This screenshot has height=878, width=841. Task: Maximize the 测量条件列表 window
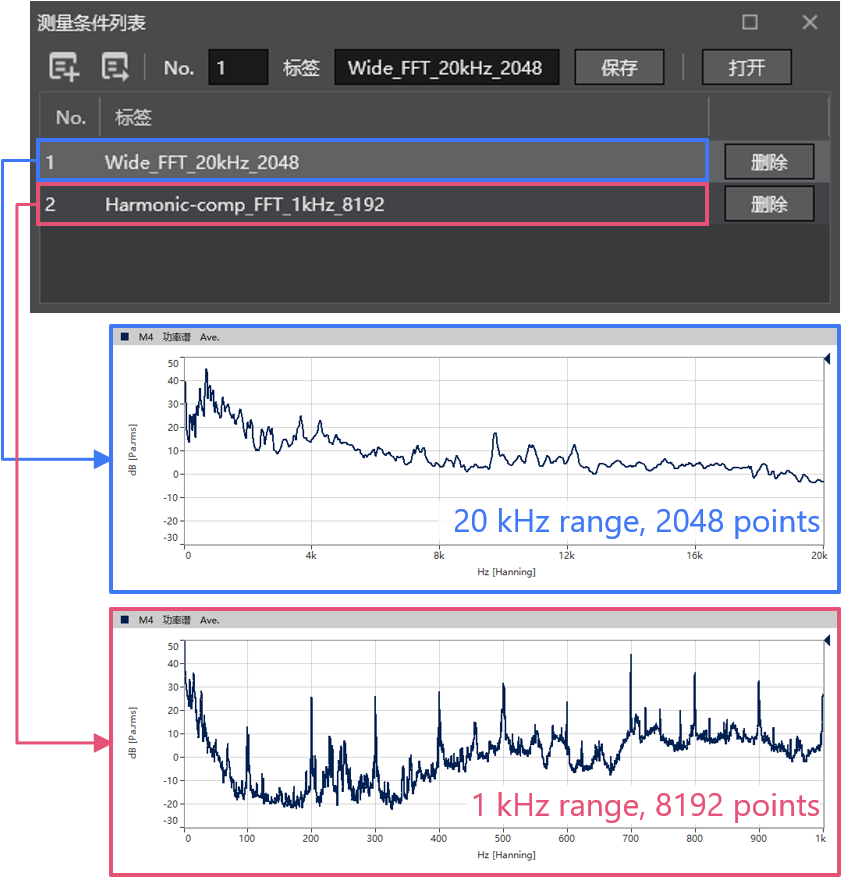749,22
